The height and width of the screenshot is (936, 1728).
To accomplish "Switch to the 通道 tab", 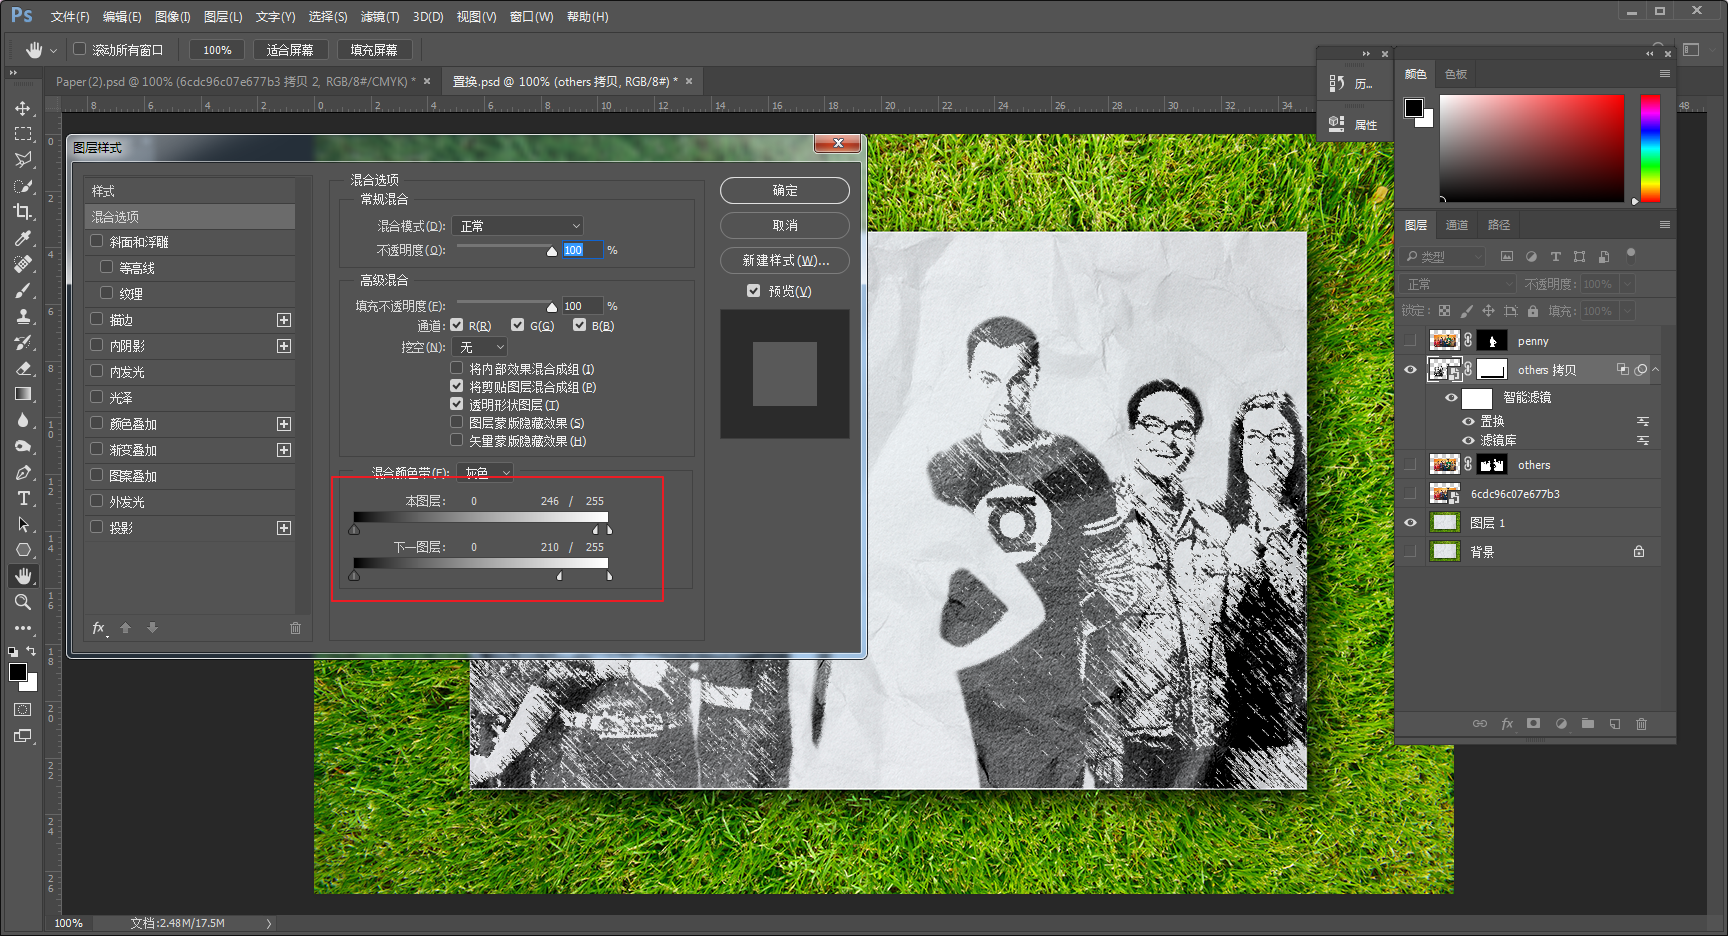I will point(1457,225).
